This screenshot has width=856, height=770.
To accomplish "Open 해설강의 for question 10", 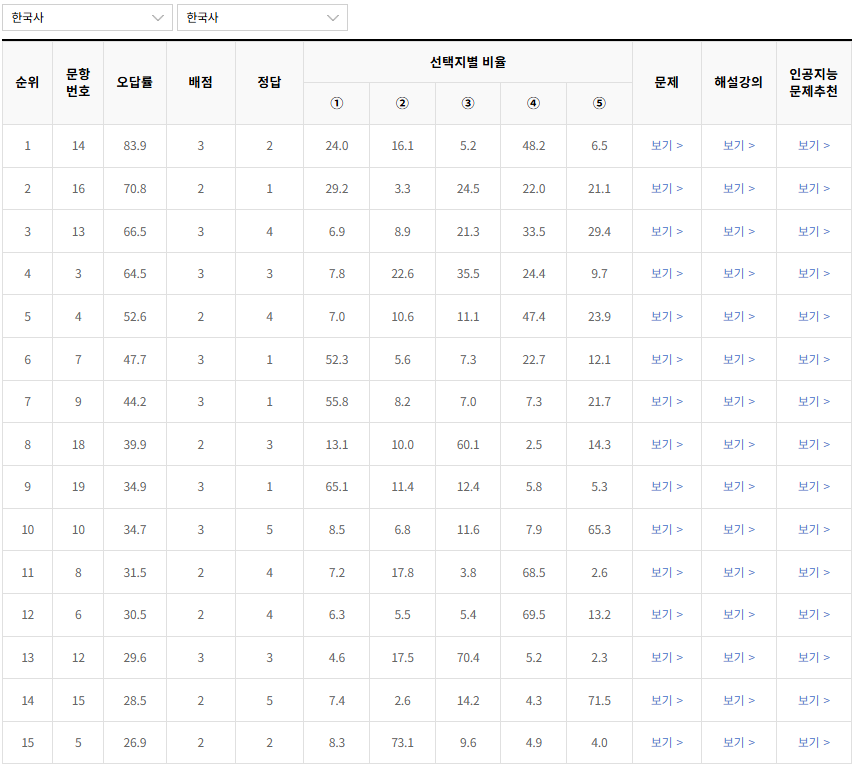I will (739, 529).
